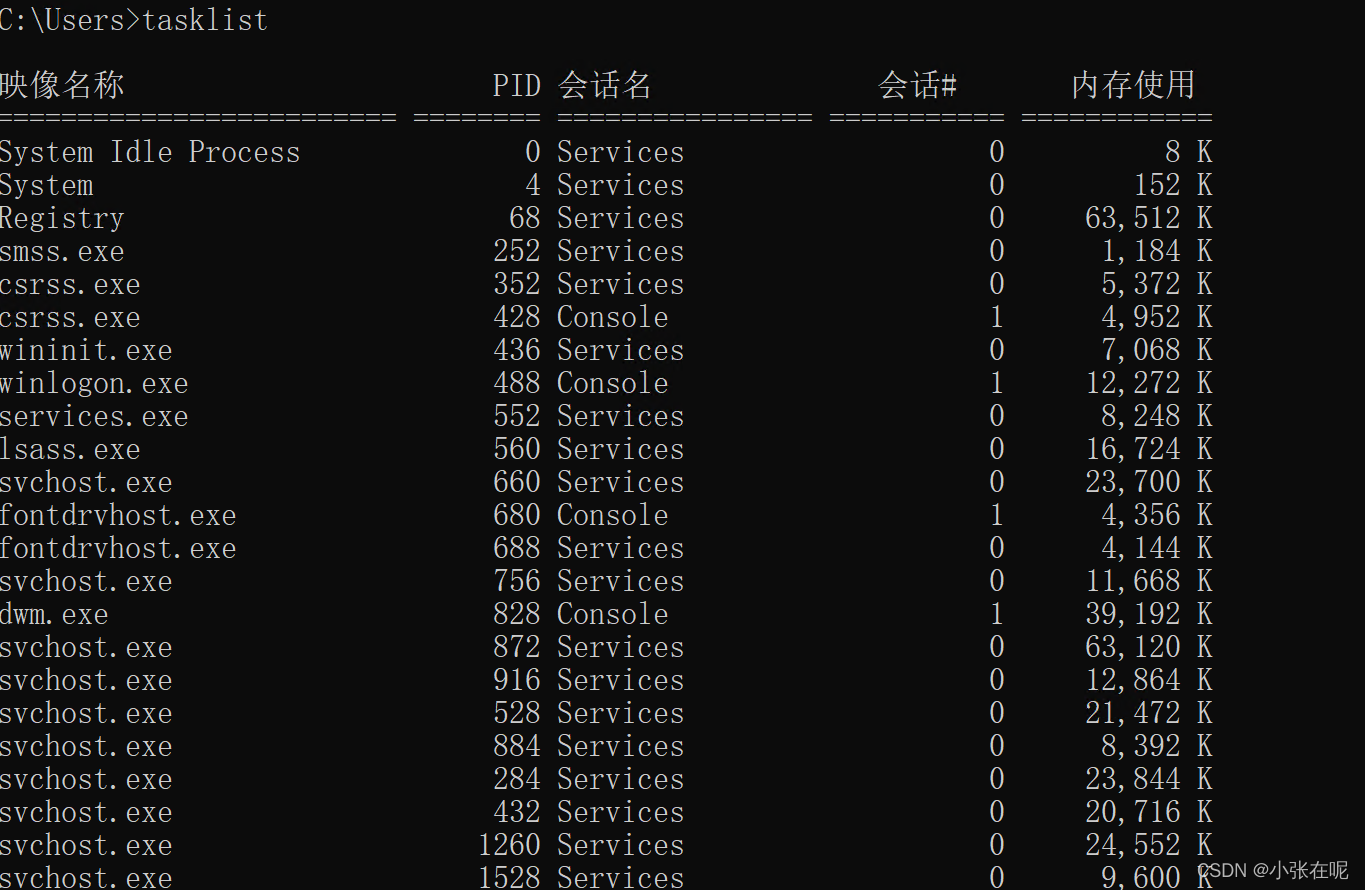This screenshot has width=1365, height=890.
Task: Click PID value 1528
Action: click(509, 877)
